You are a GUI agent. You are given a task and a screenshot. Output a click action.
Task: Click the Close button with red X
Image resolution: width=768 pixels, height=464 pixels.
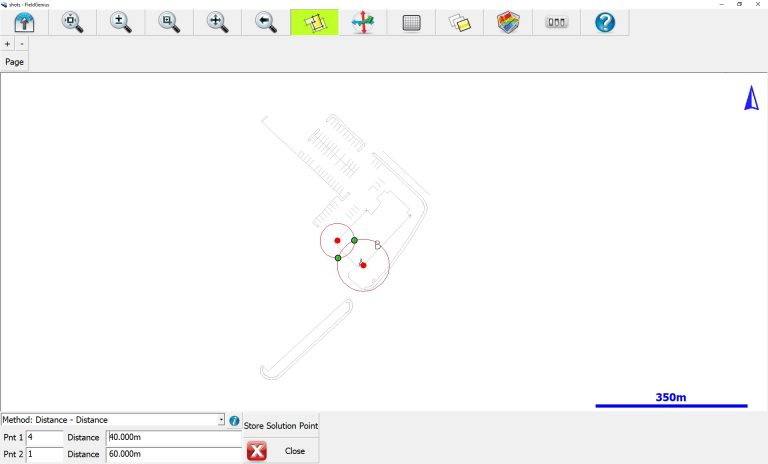tap(281, 451)
